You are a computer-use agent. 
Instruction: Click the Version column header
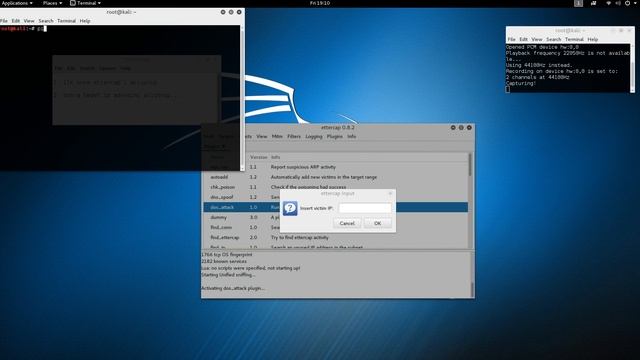(x=258, y=157)
